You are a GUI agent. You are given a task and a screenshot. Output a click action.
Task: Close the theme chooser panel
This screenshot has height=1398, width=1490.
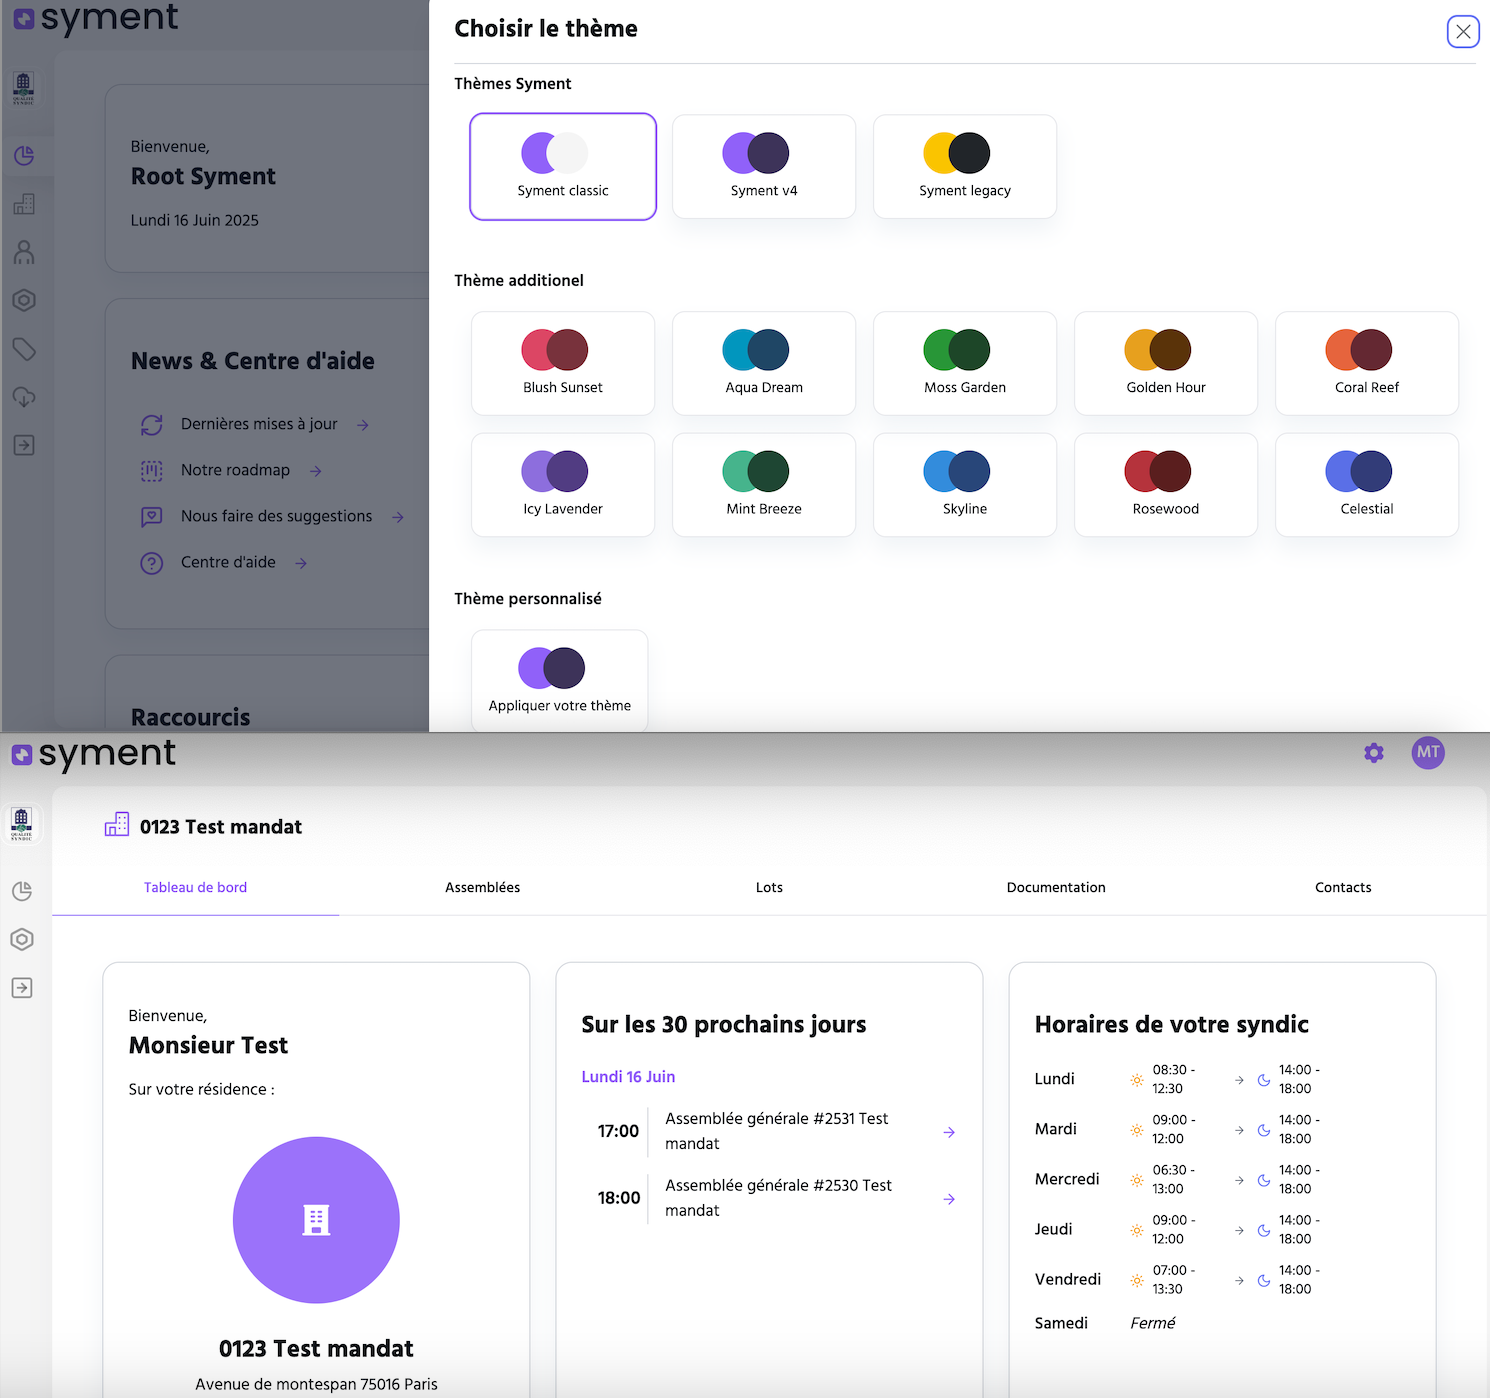coord(1463,32)
